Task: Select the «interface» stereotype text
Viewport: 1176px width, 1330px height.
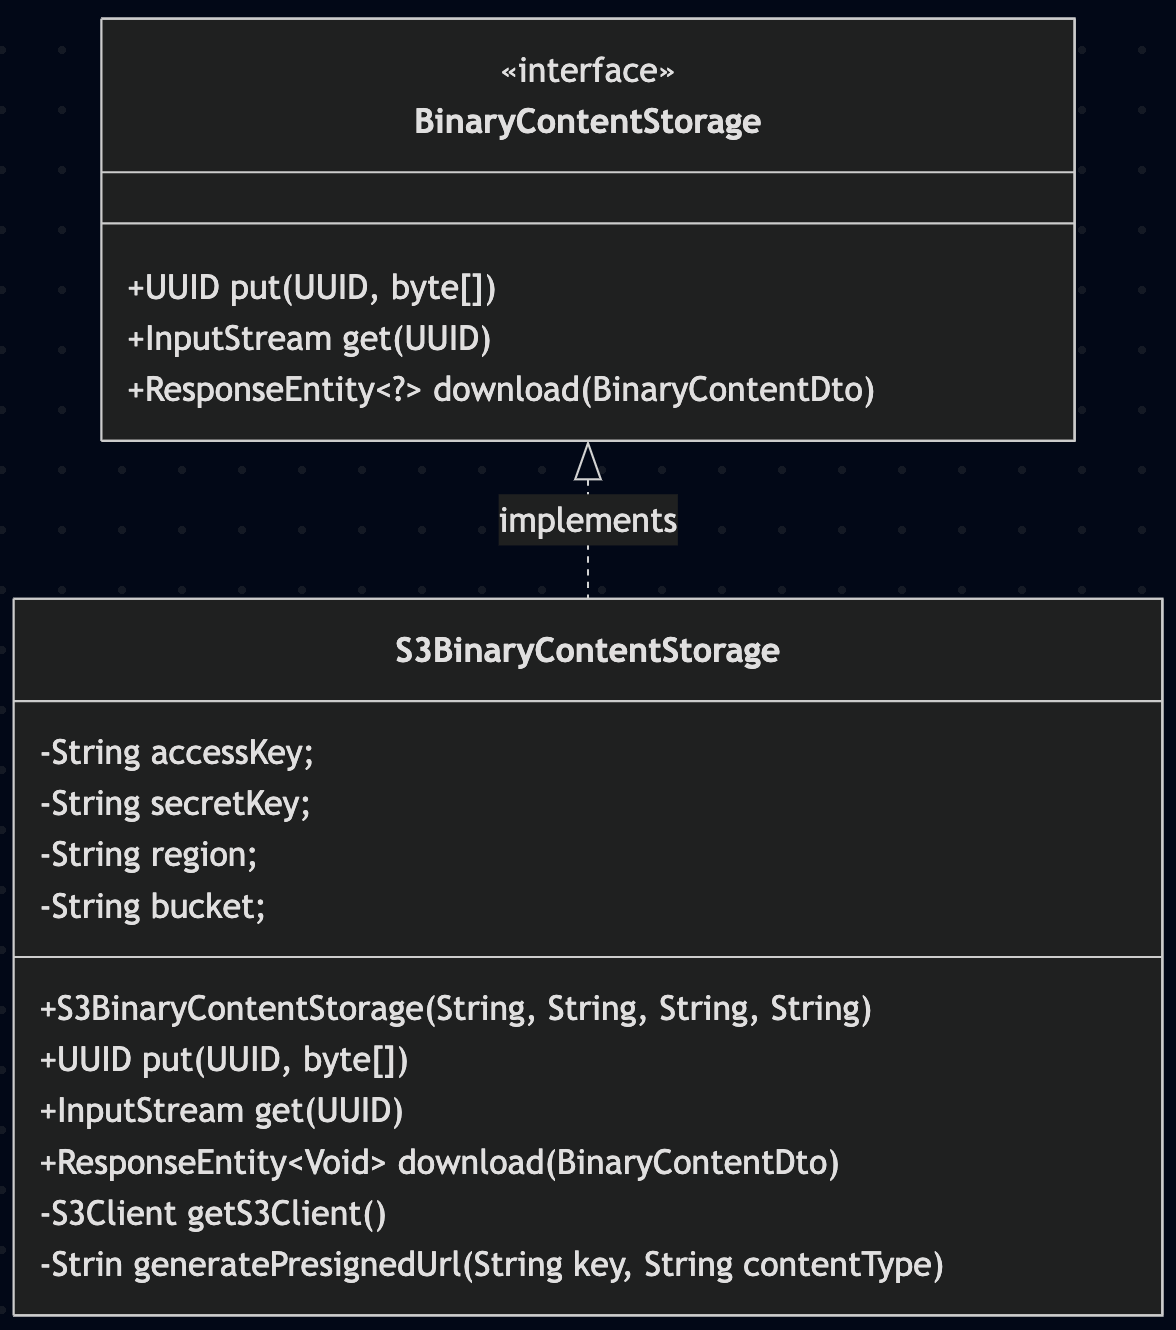Action: point(588,71)
